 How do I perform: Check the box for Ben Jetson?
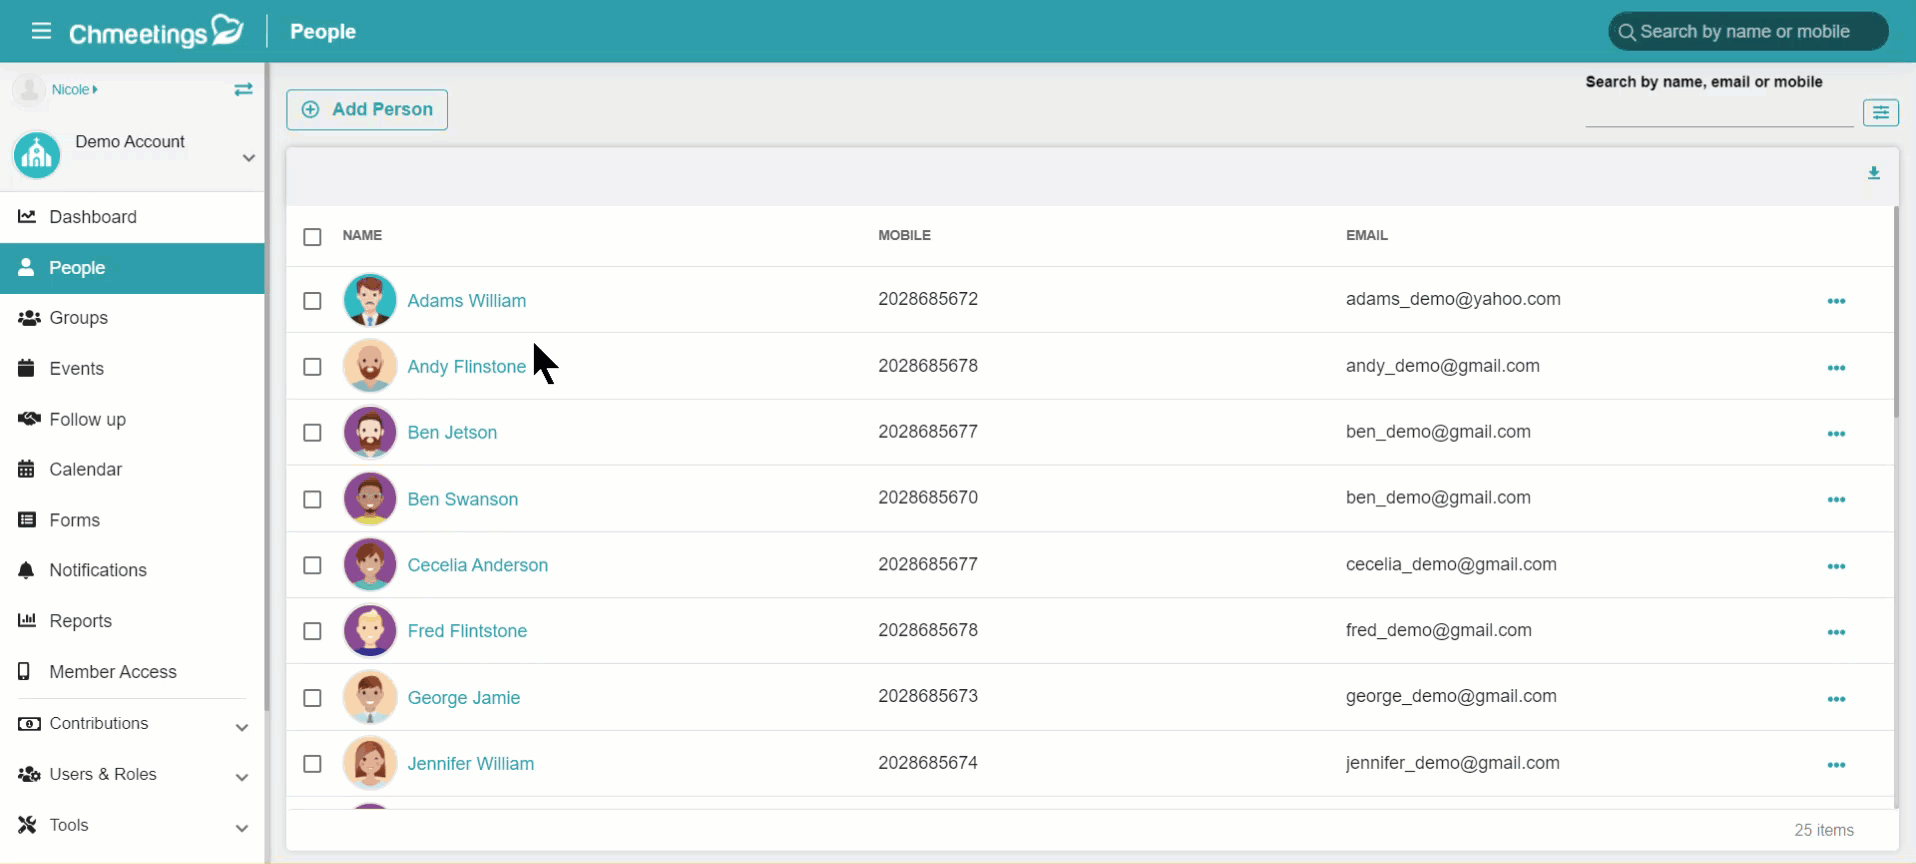[312, 433]
